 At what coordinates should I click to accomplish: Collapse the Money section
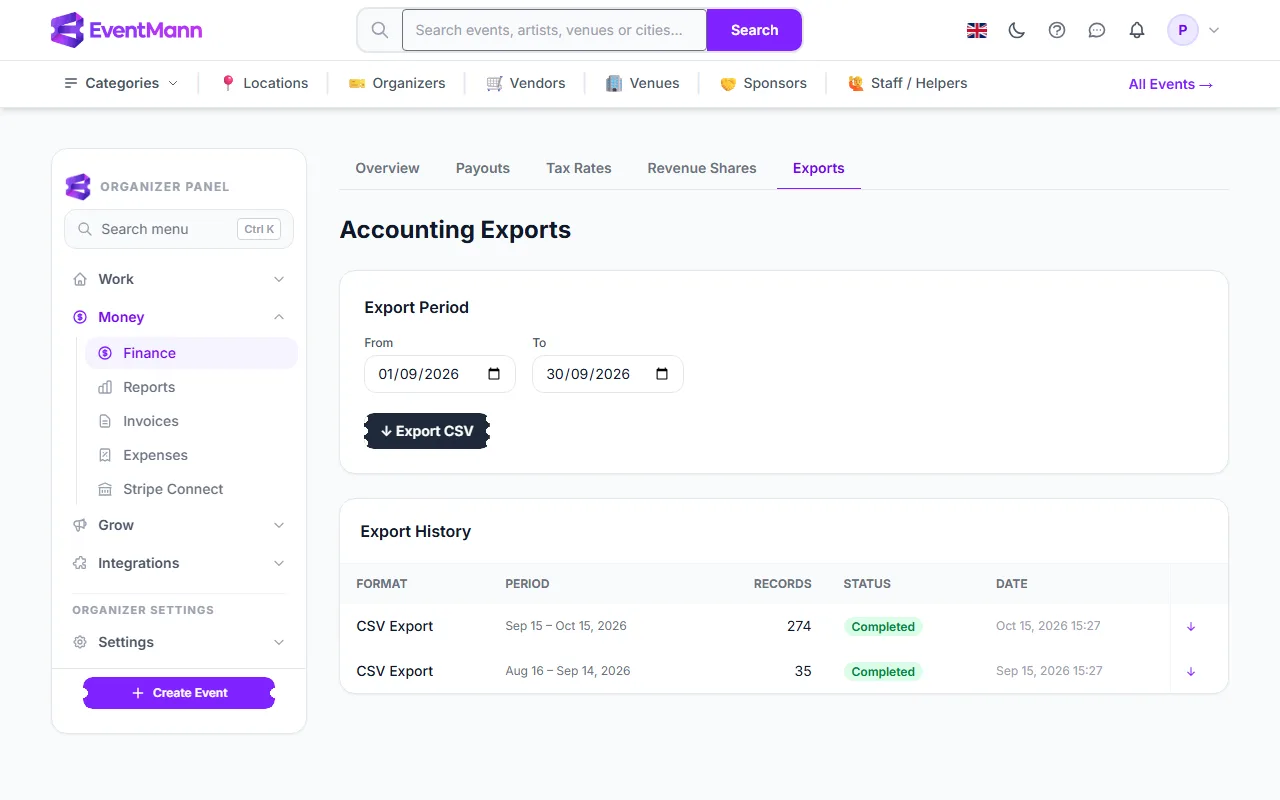tap(179, 317)
